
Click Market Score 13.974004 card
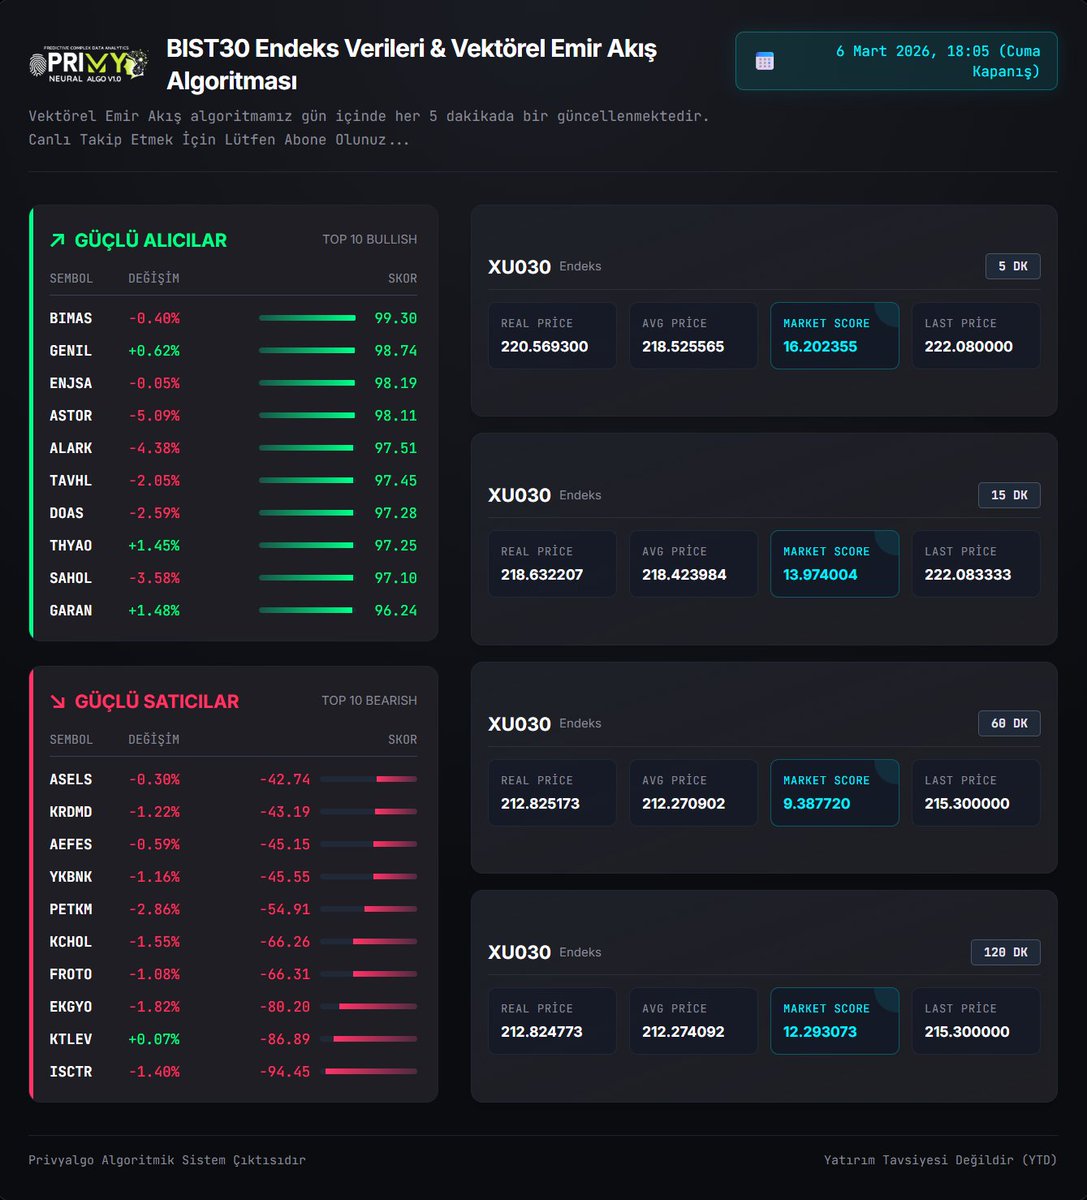834,564
